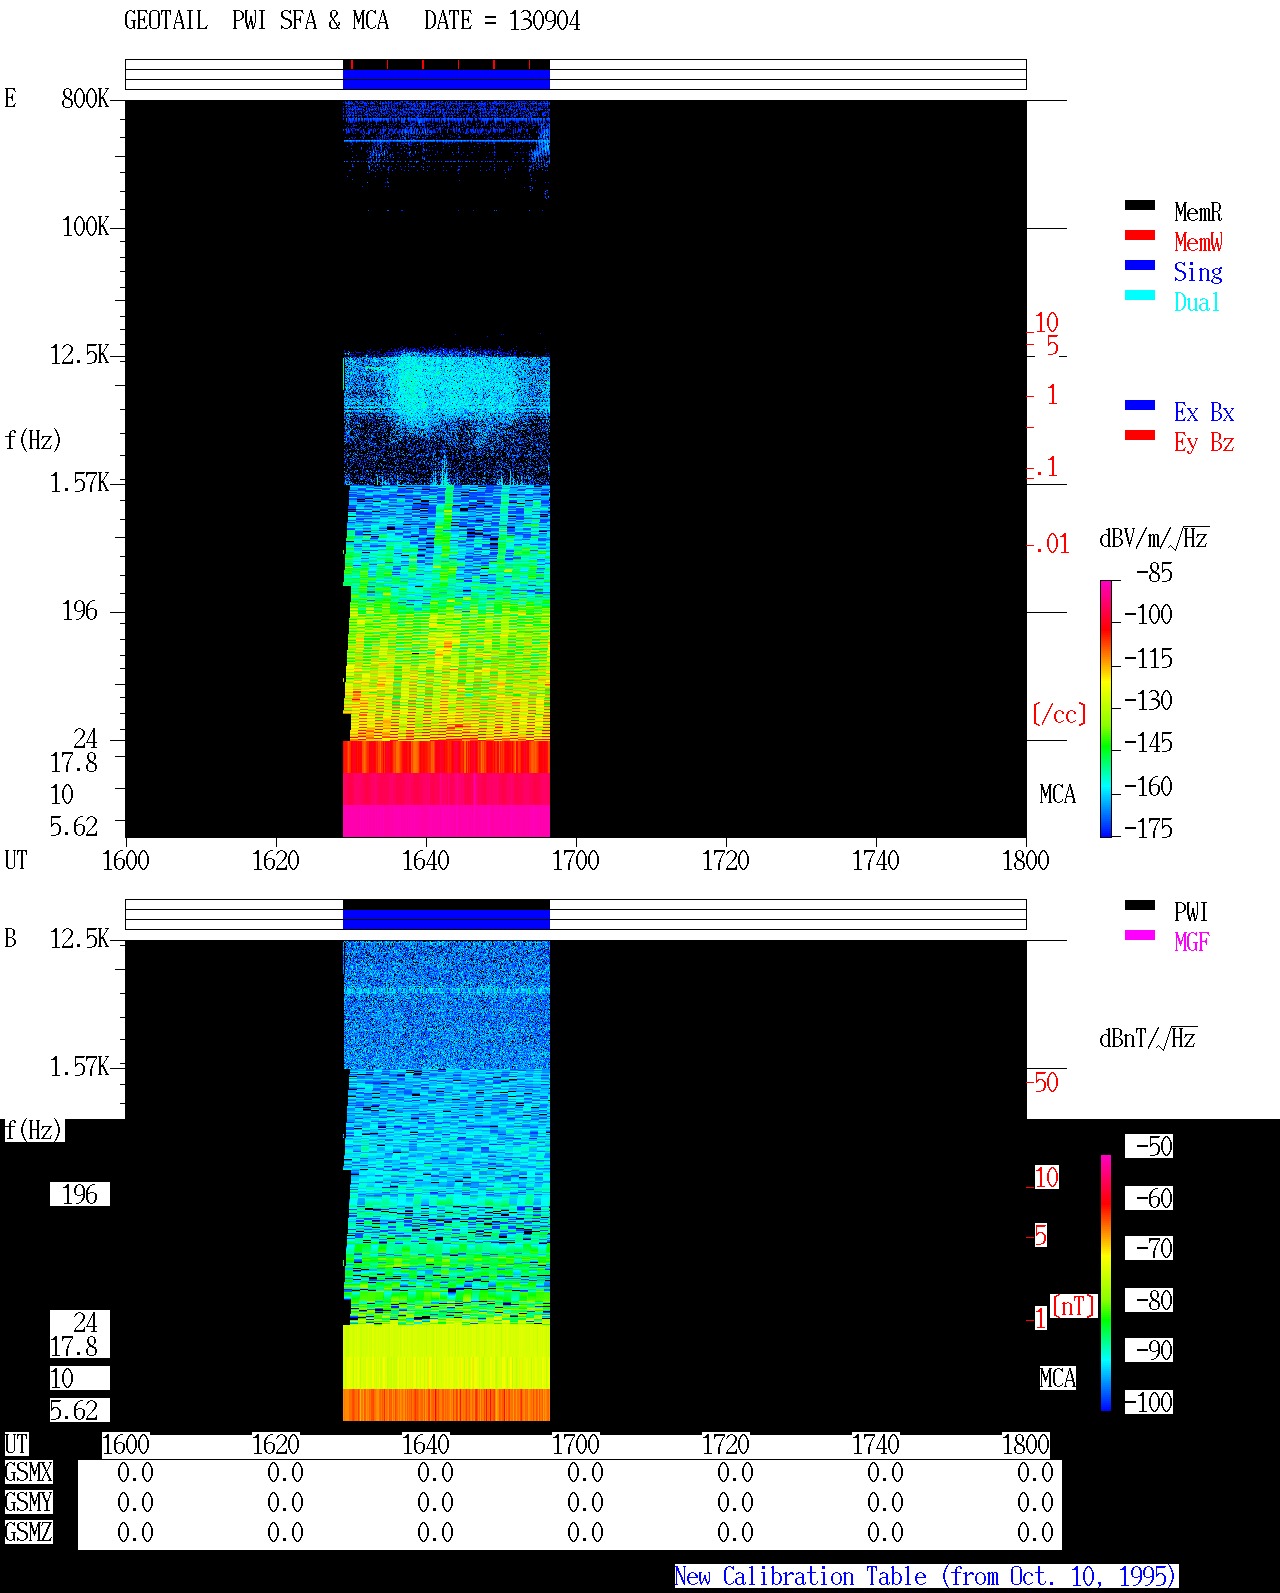The width and height of the screenshot is (1280, 1593).
Task: Click the red Ey Bz legend swatch
Action: click(1140, 435)
